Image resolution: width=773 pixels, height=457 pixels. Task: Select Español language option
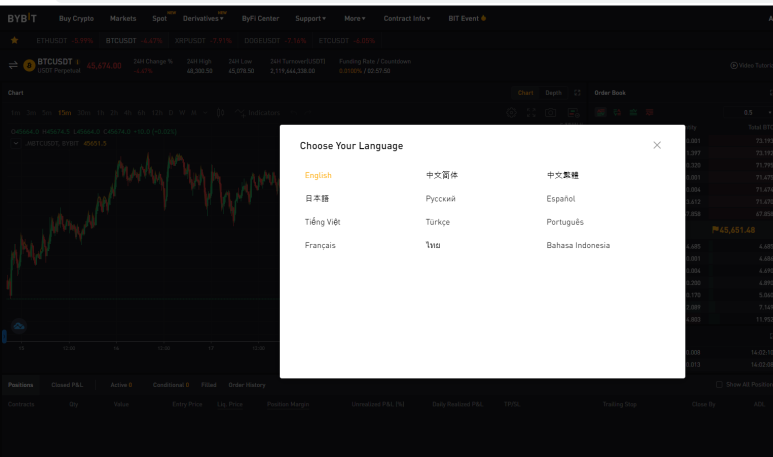[x=561, y=199]
